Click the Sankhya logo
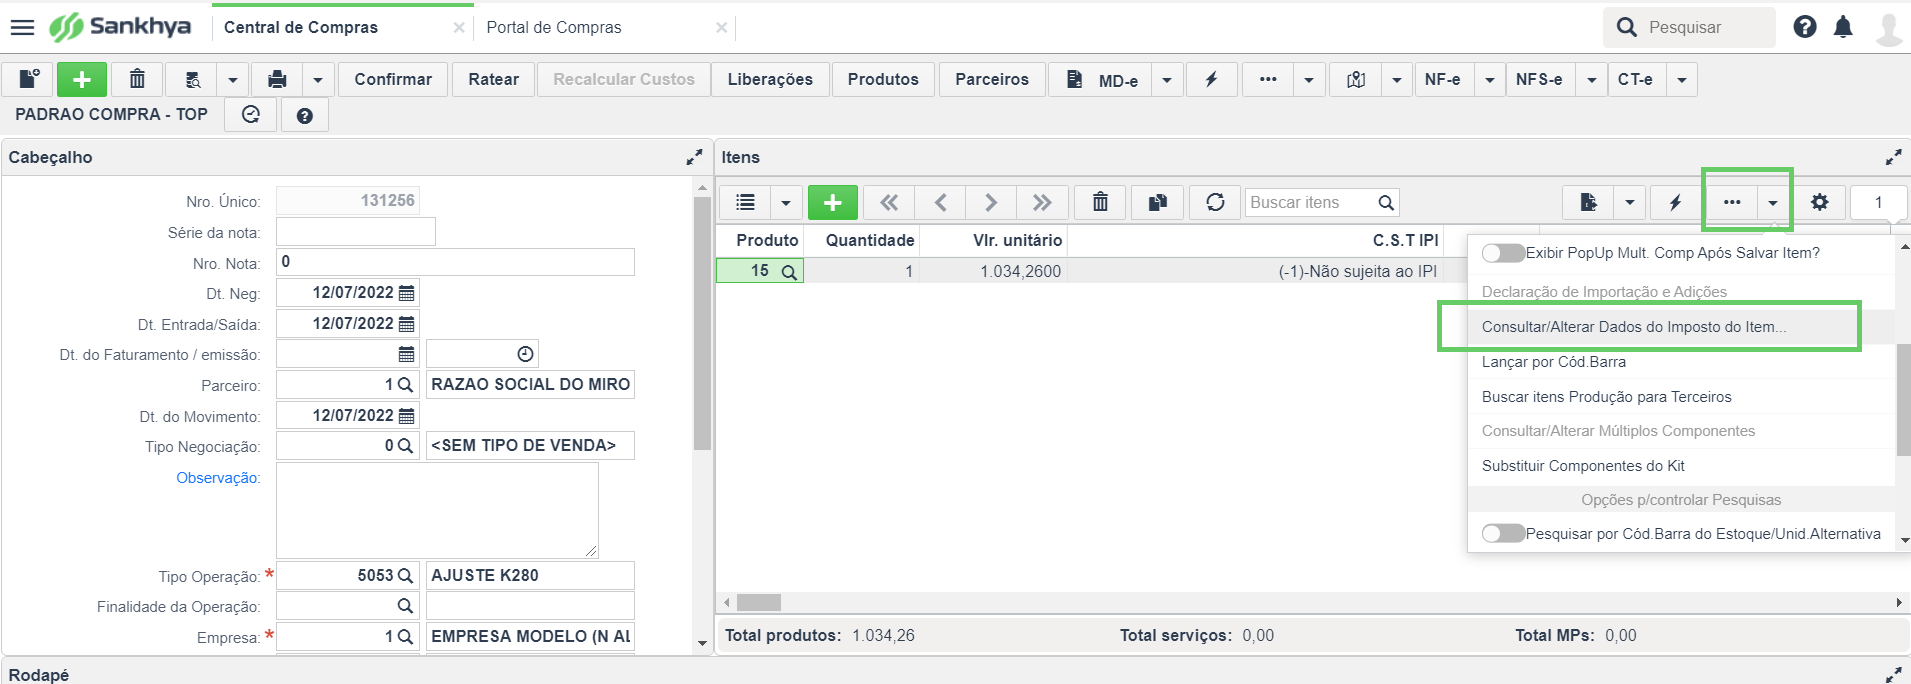 [x=120, y=27]
